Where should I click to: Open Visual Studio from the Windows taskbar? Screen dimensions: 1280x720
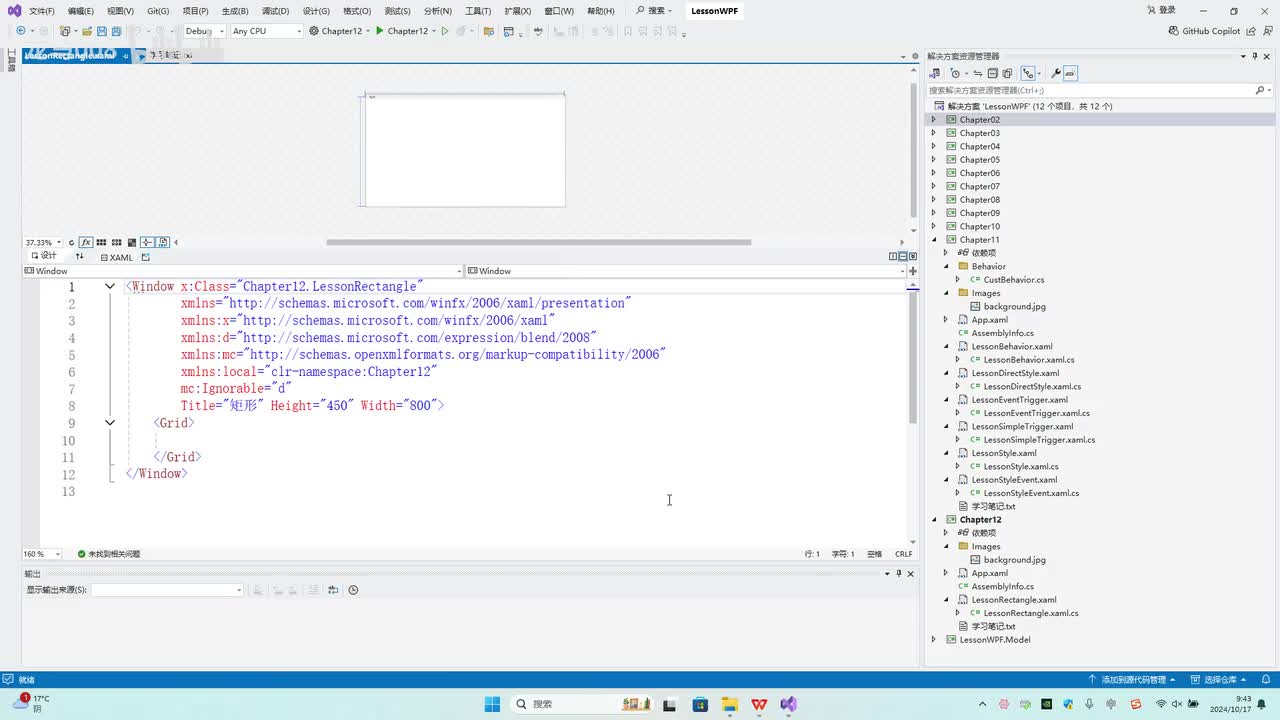tap(789, 704)
